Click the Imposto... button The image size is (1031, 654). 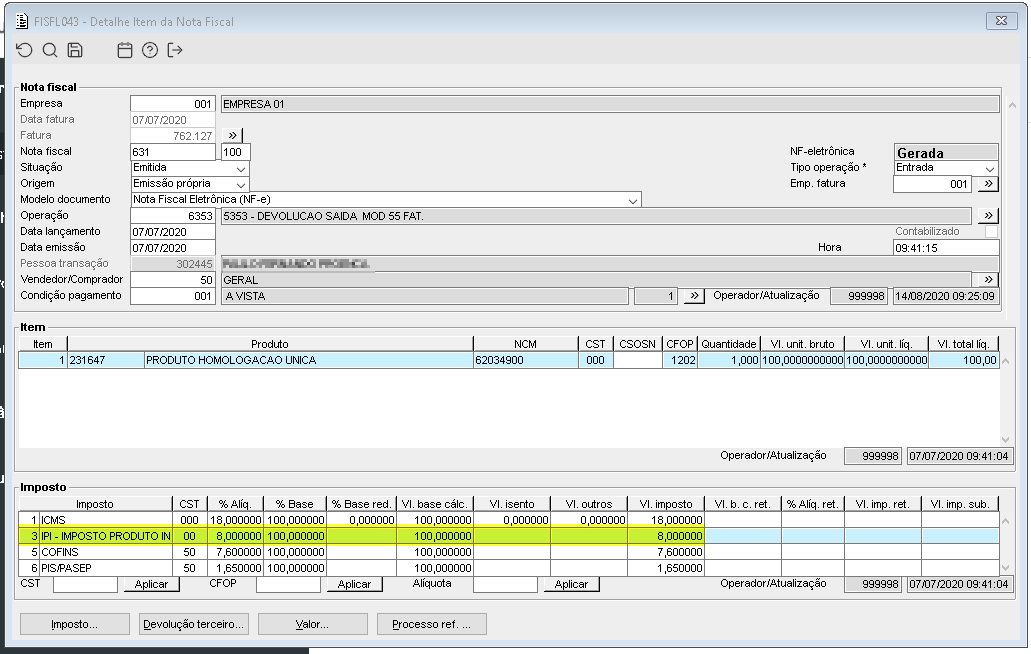pos(74,624)
